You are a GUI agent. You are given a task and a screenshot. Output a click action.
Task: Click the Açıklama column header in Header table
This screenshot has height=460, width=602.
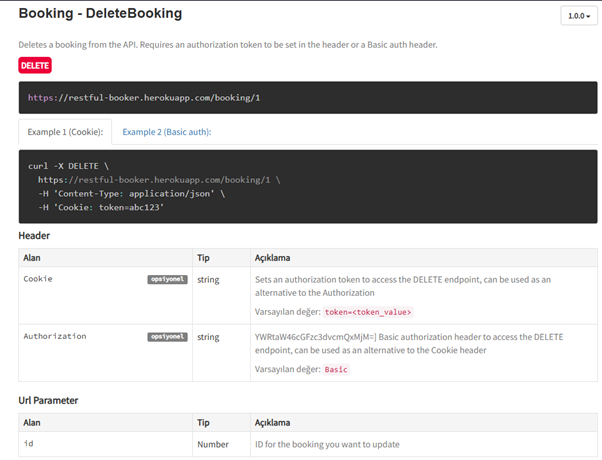[x=273, y=256]
